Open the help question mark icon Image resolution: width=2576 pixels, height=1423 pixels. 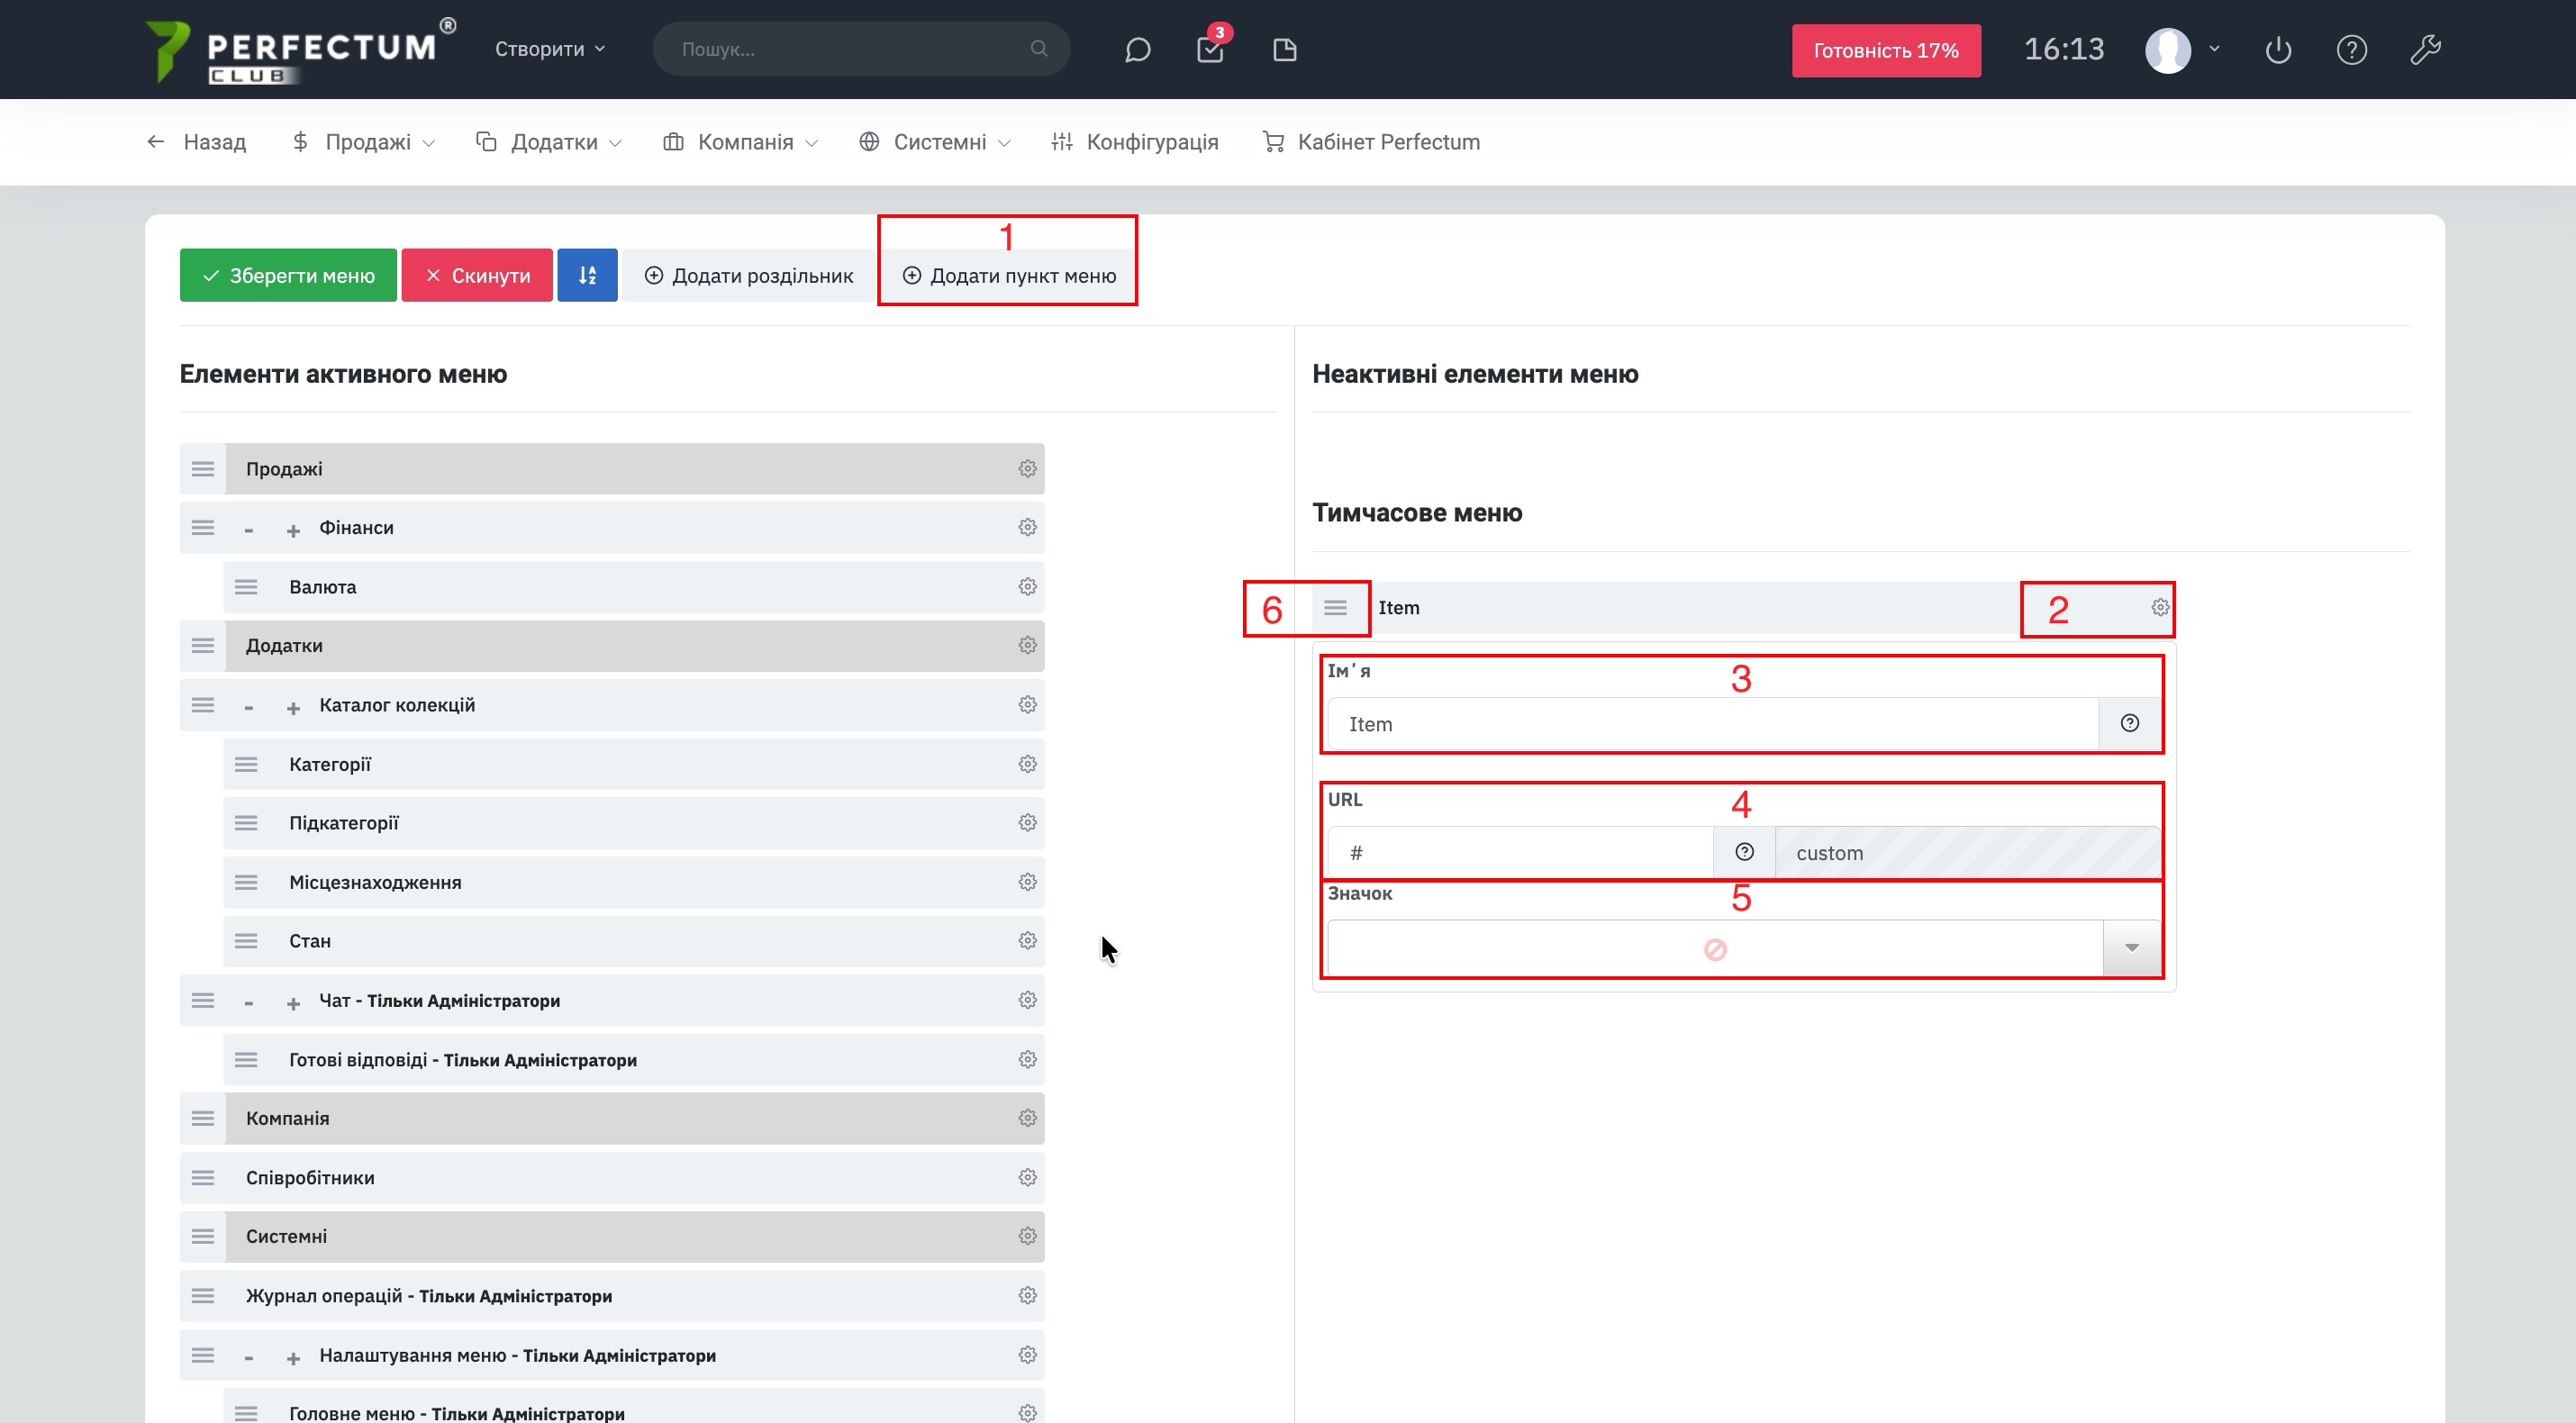coord(2351,50)
